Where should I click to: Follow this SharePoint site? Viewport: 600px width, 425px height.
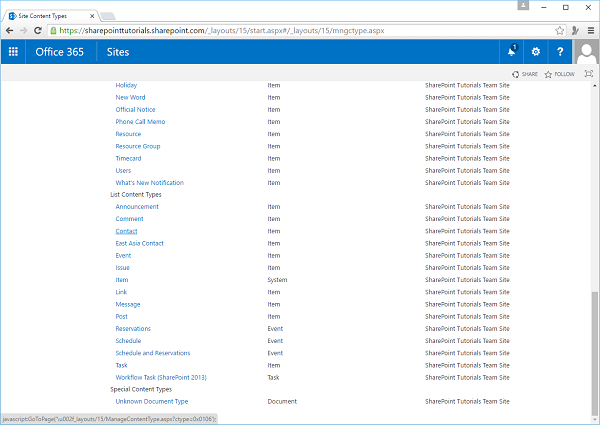click(x=559, y=74)
